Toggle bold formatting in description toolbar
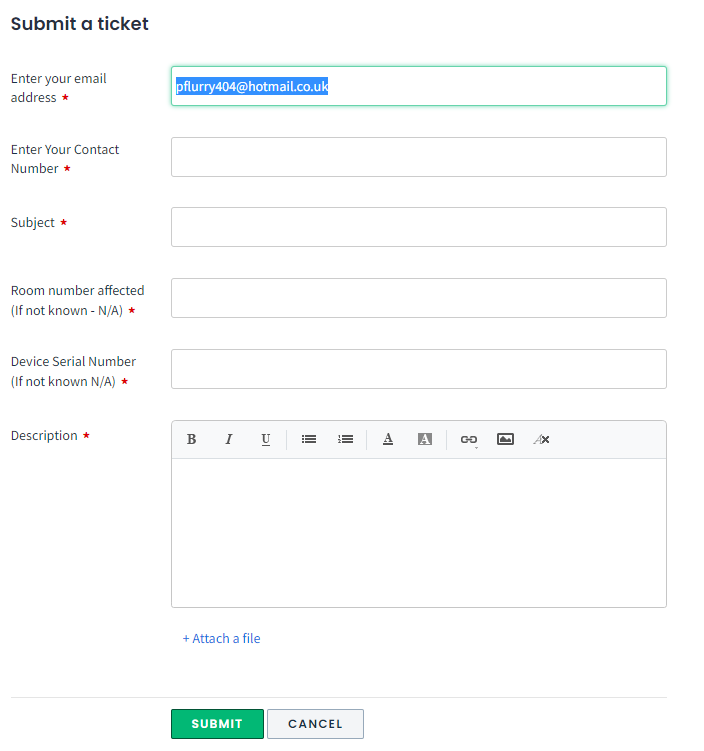Image resolution: width=704 pixels, height=751 pixels. pos(191,439)
